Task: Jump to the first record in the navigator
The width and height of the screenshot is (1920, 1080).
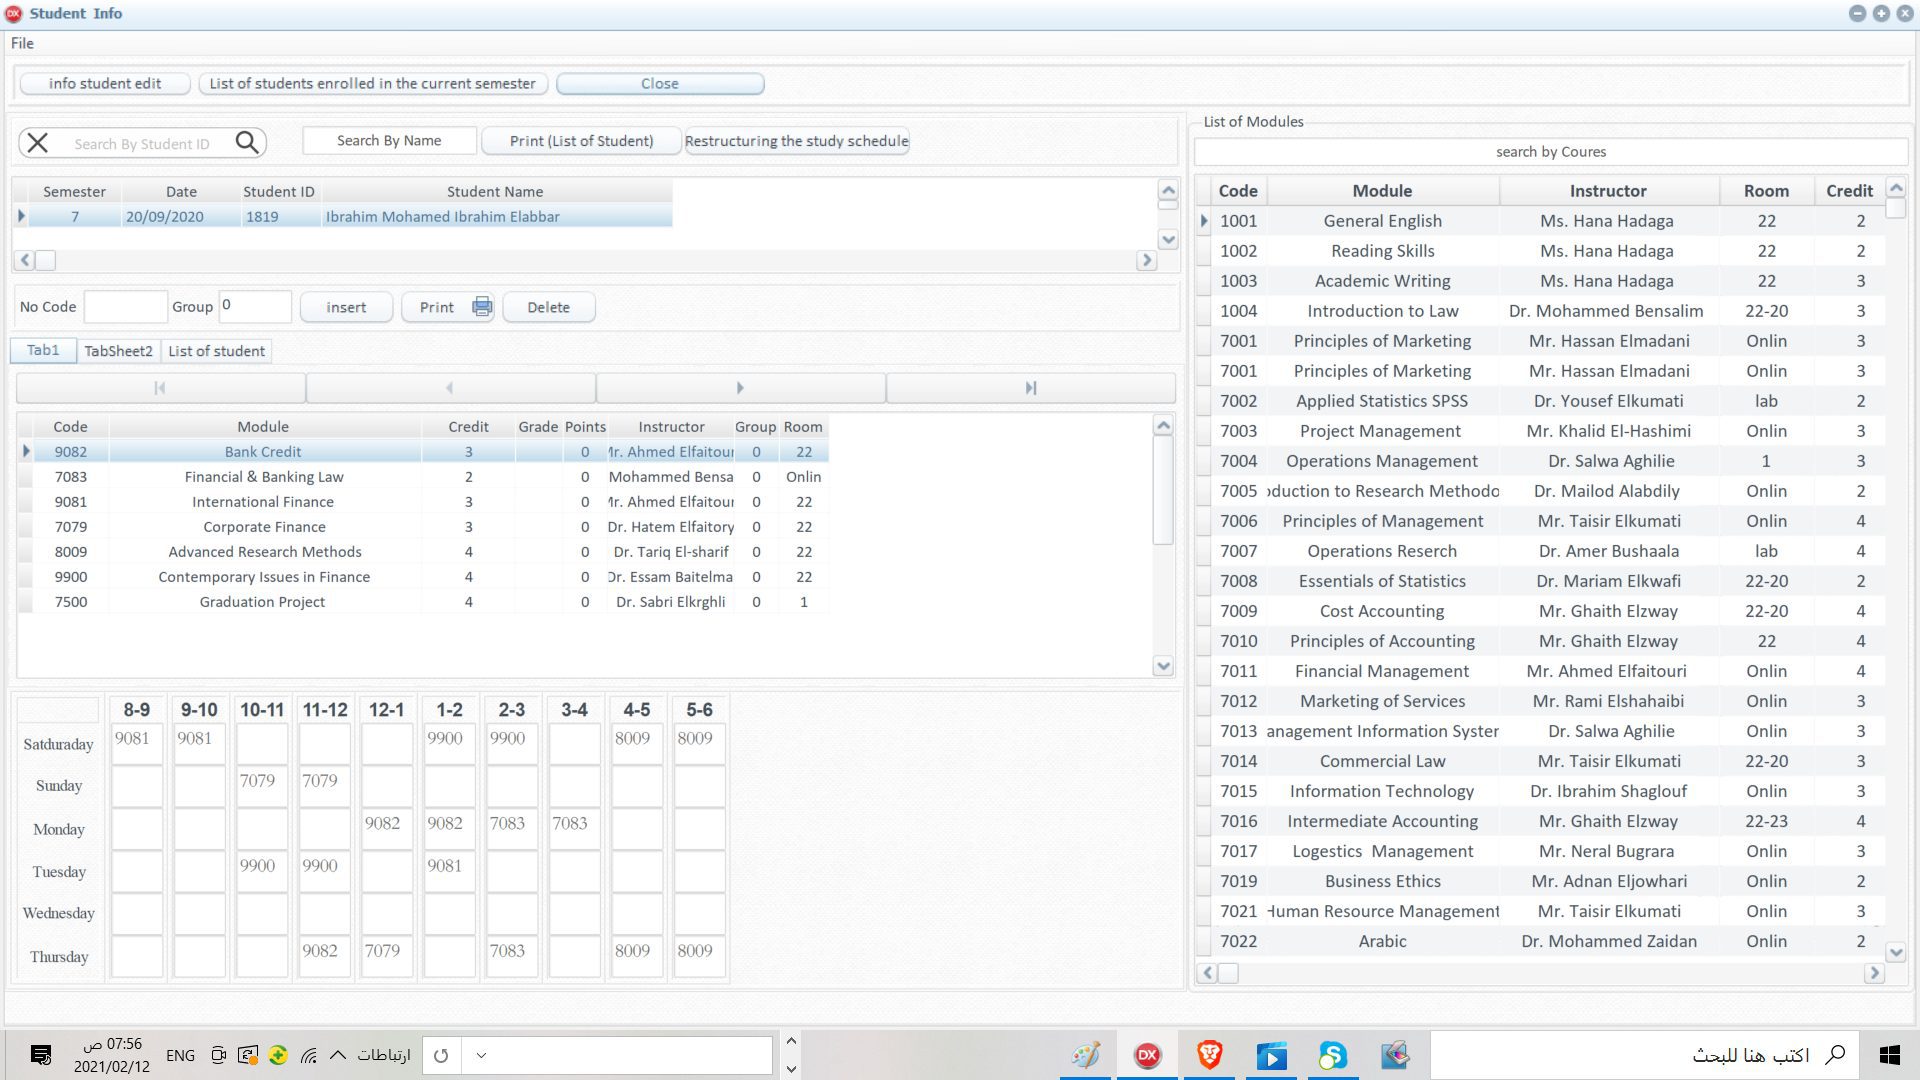Action: click(160, 388)
